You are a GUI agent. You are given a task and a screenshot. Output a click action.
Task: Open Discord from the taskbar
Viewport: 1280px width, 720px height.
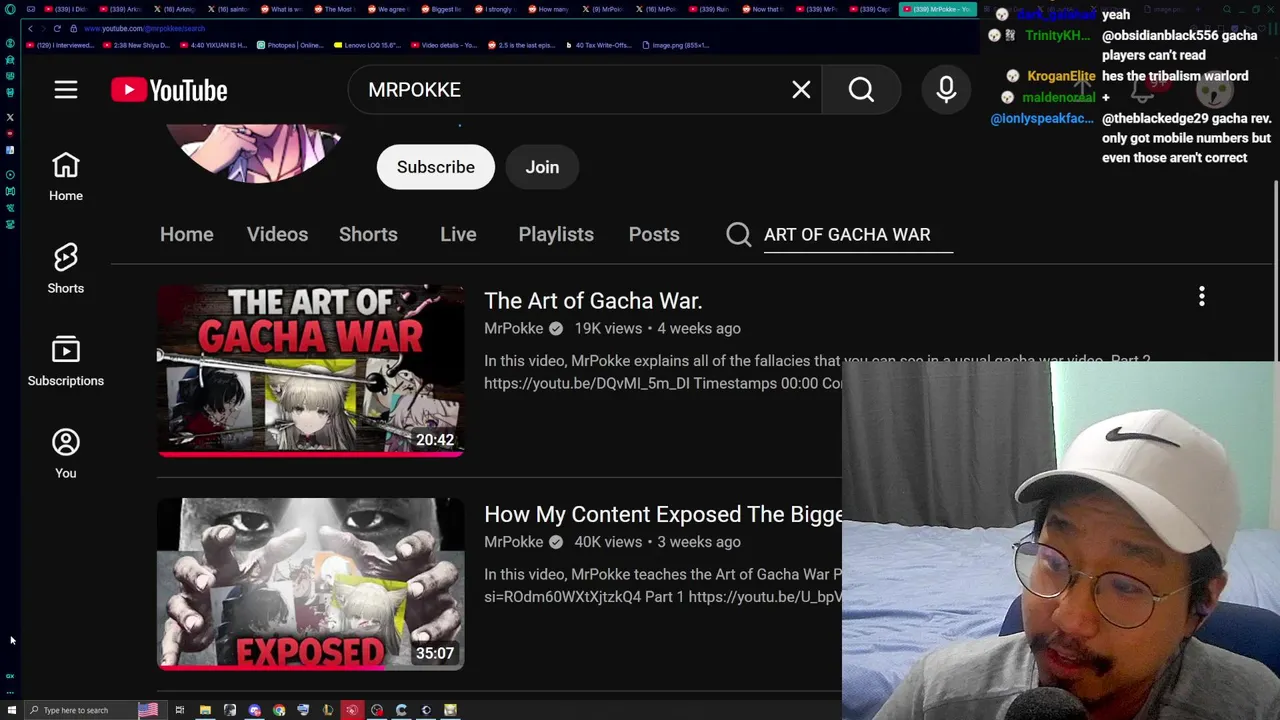[x=255, y=710]
